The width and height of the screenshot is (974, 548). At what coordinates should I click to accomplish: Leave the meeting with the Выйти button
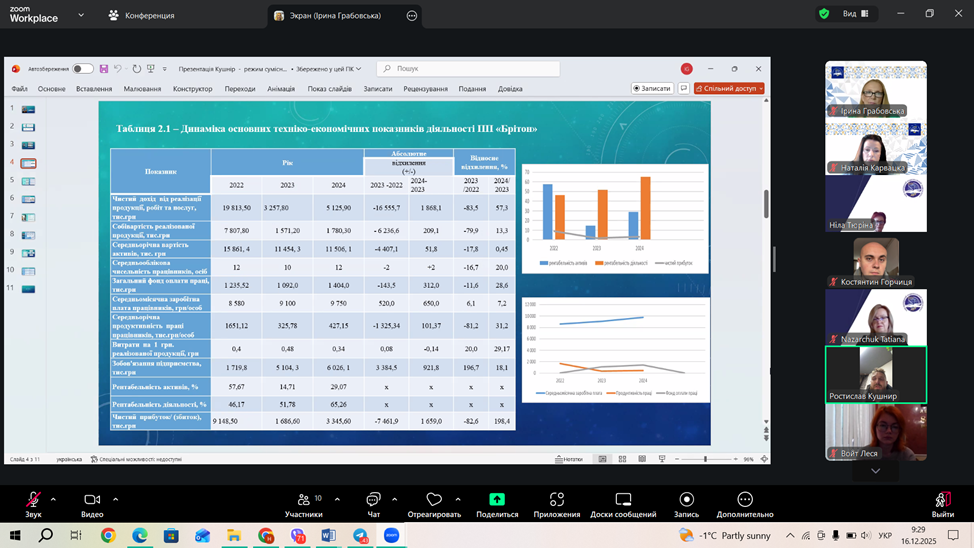[942, 500]
